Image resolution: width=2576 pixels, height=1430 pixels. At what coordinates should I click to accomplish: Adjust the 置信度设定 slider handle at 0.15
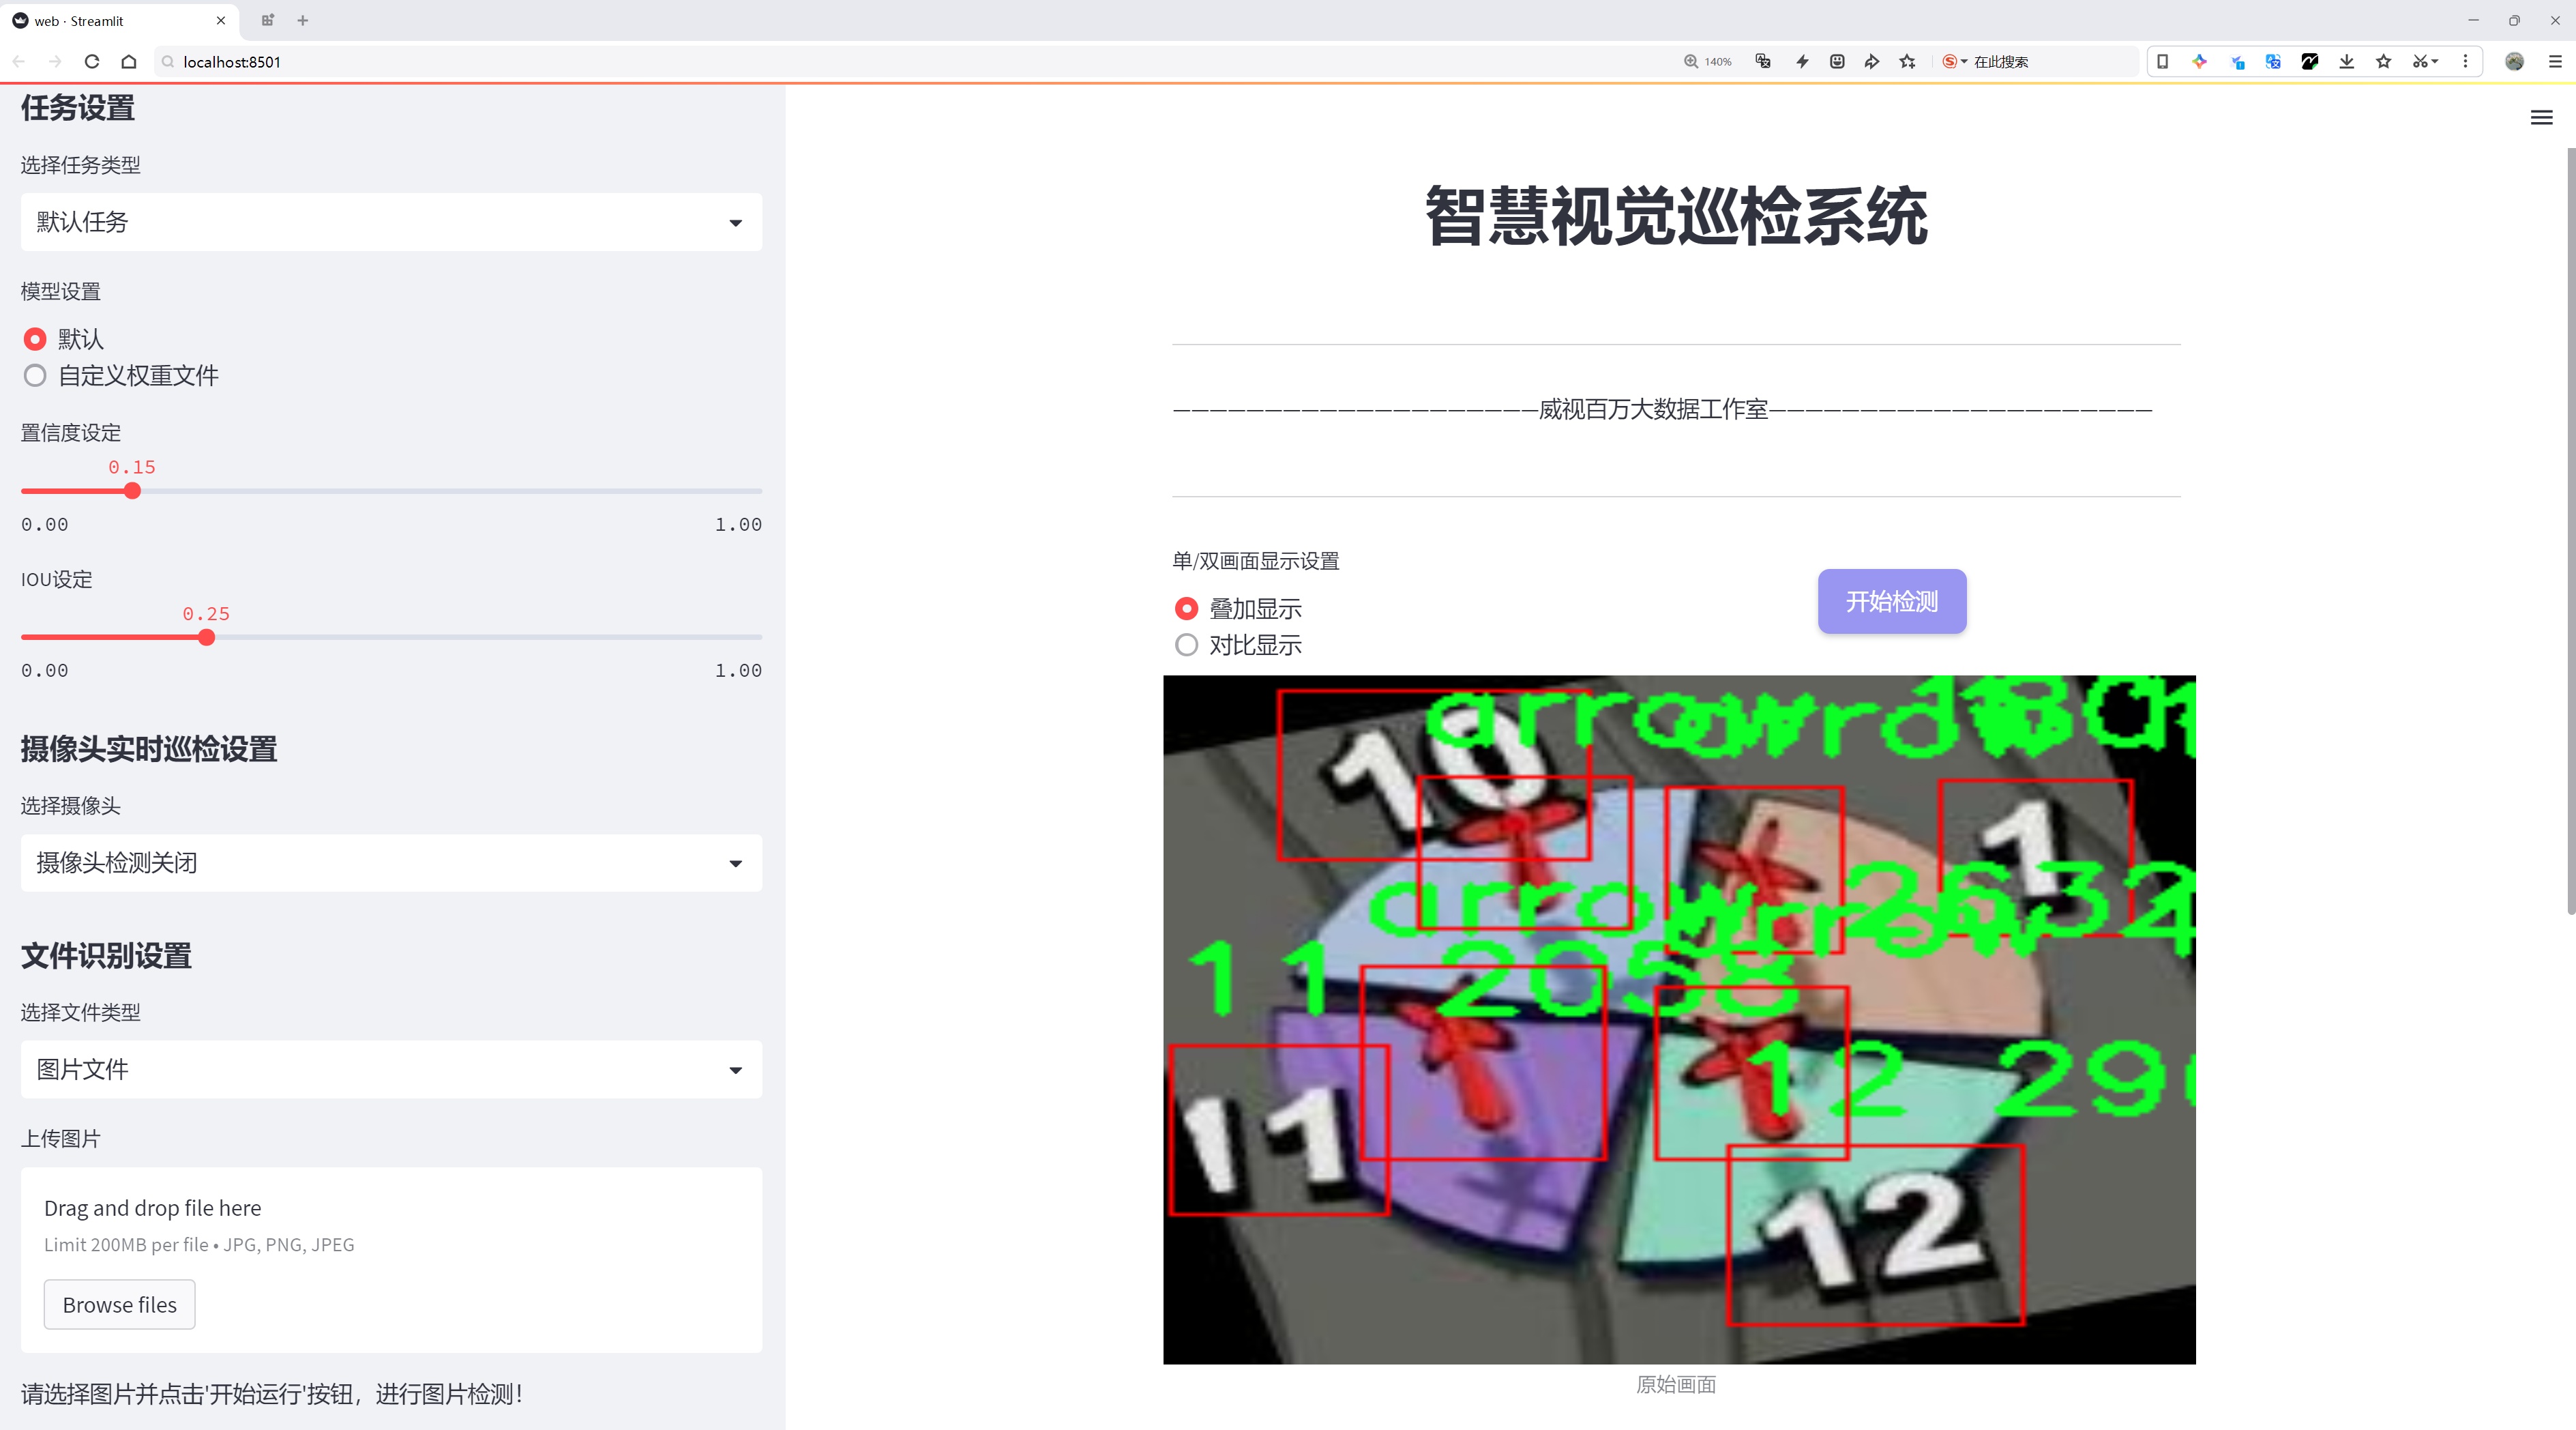coord(132,491)
